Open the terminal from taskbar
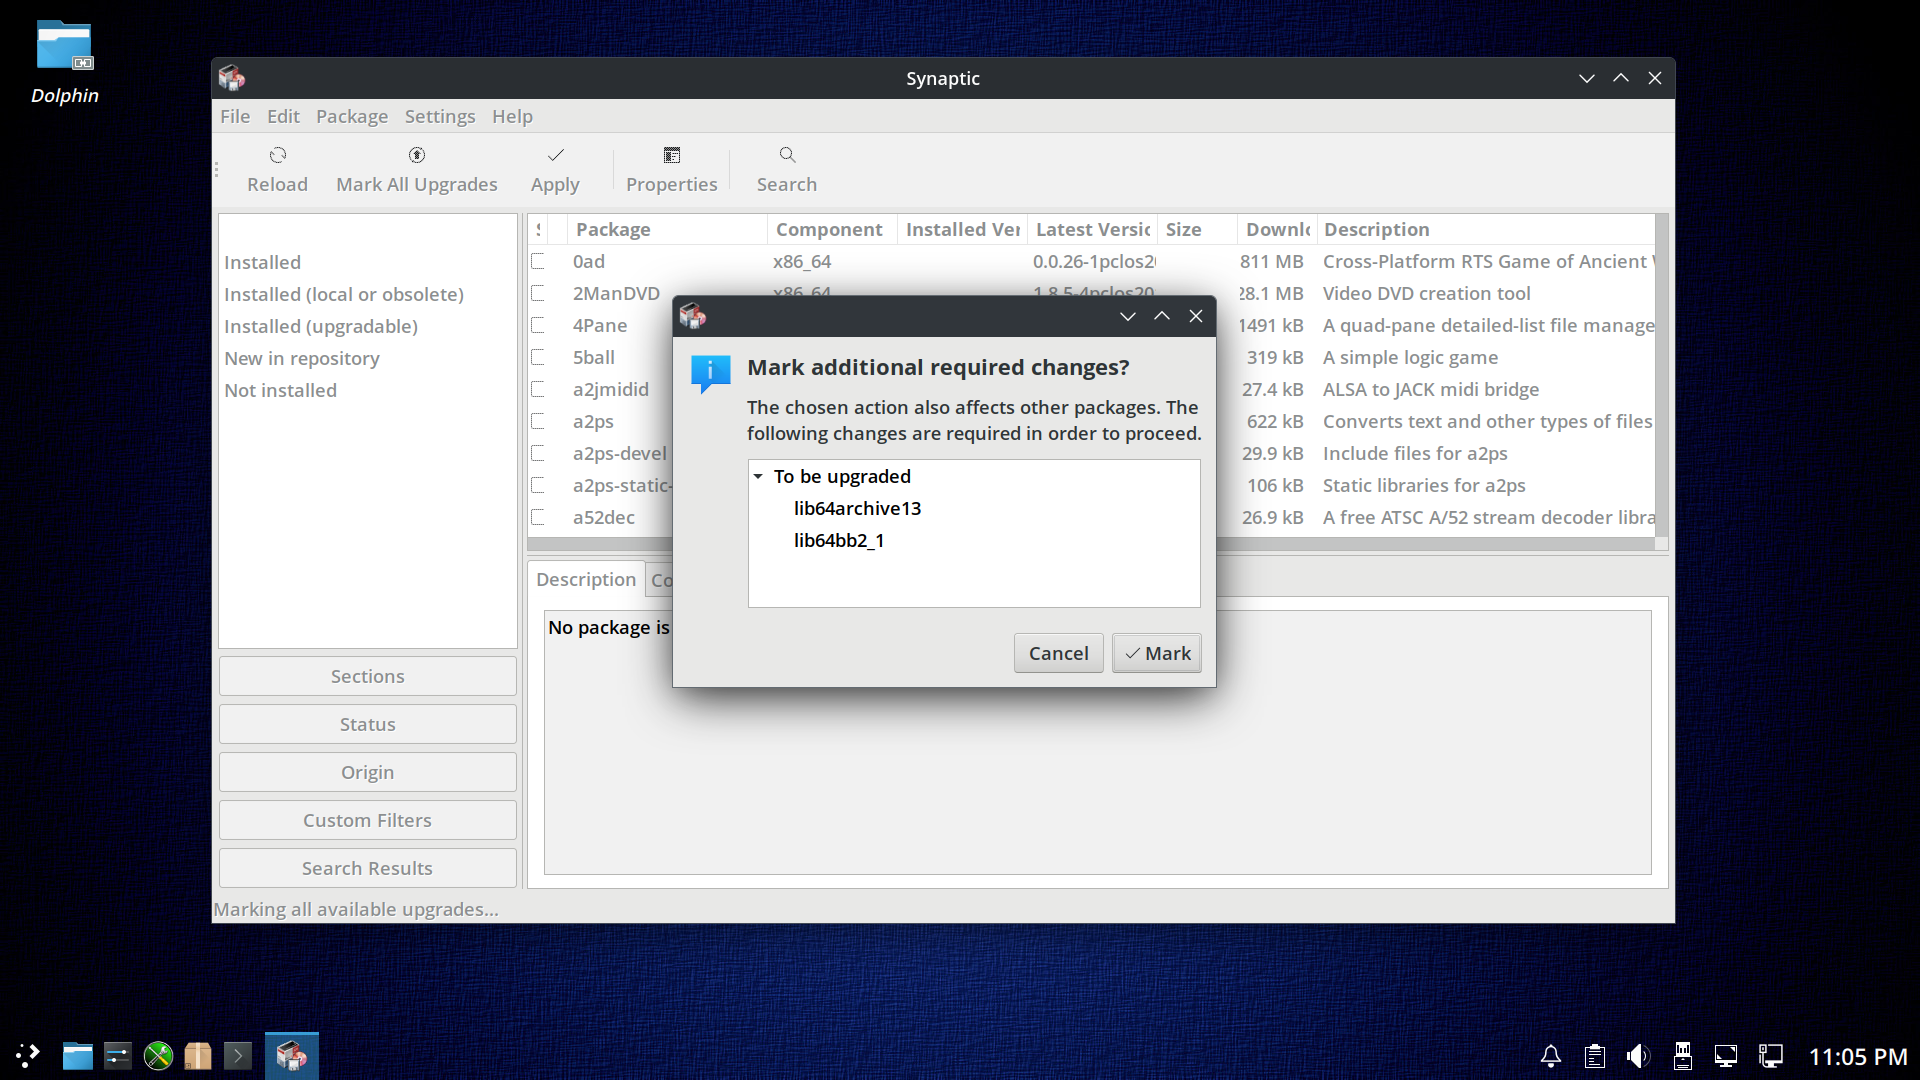1920x1080 pixels. pyautogui.click(x=238, y=1056)
